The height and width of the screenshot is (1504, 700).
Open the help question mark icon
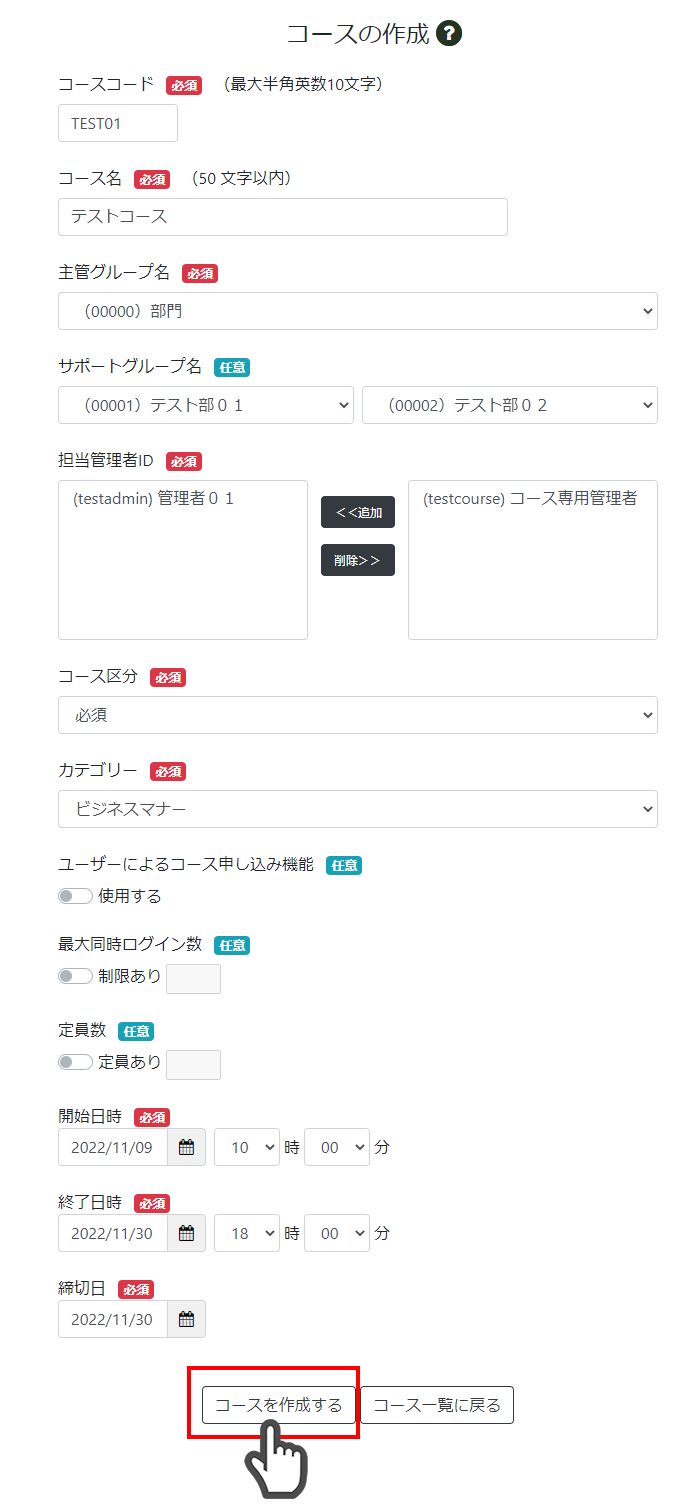449,34
